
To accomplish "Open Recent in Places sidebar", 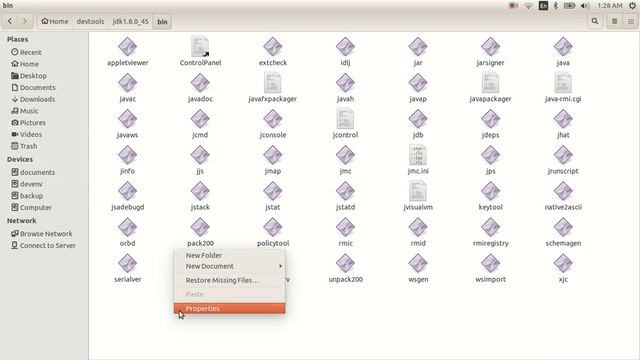I will click(x=27, y=52).
